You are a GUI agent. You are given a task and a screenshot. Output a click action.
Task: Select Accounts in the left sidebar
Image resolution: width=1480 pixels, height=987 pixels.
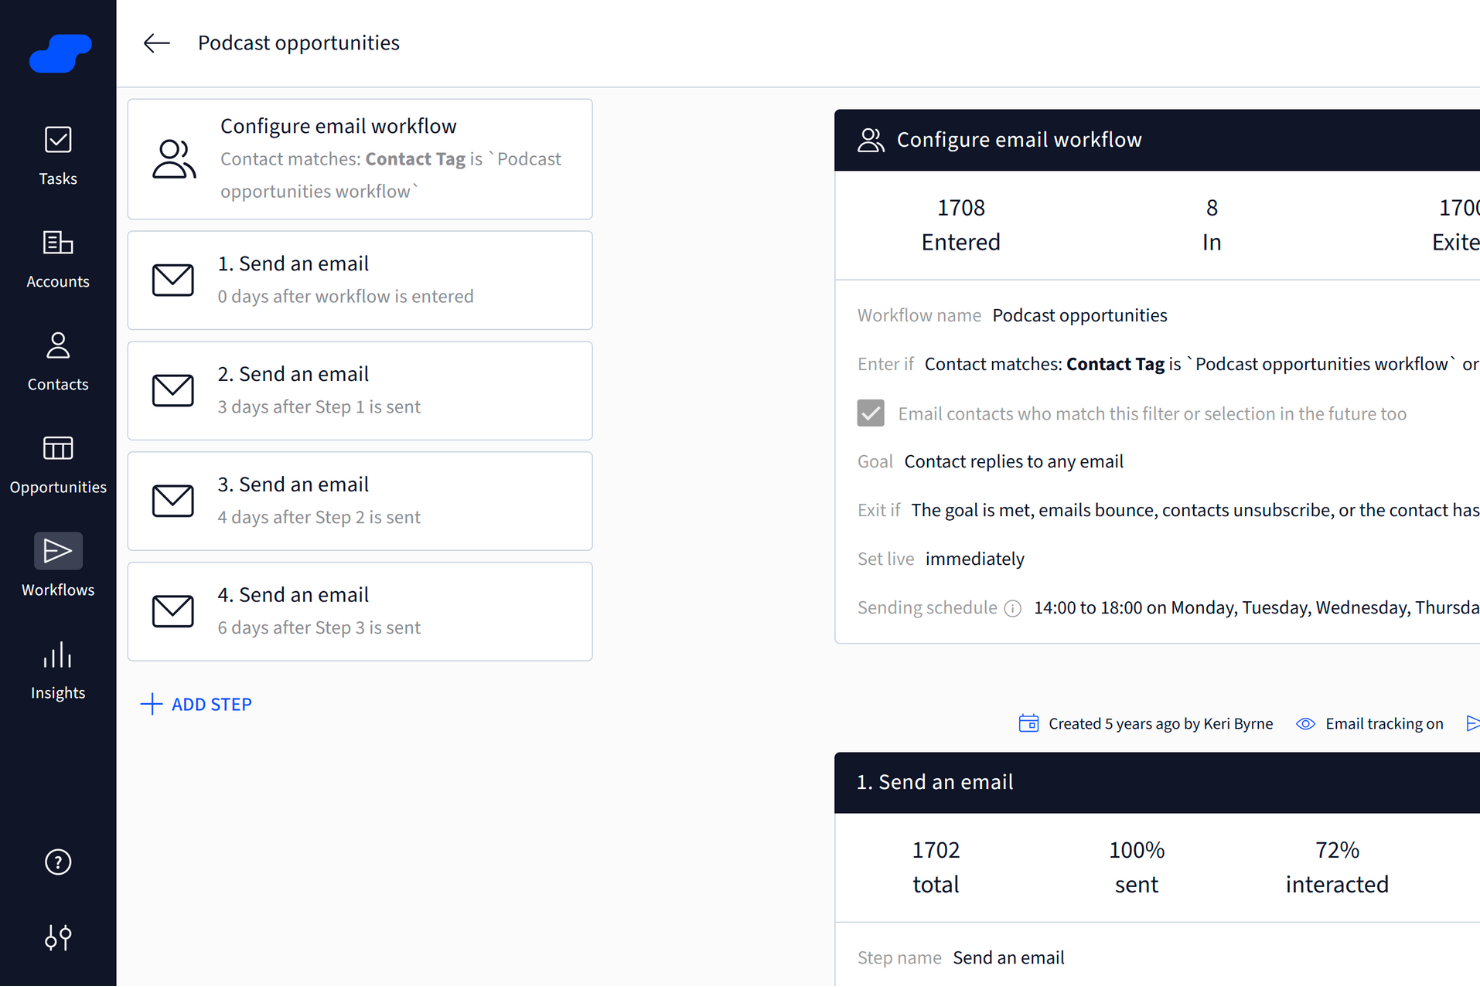tap(57, 258)
